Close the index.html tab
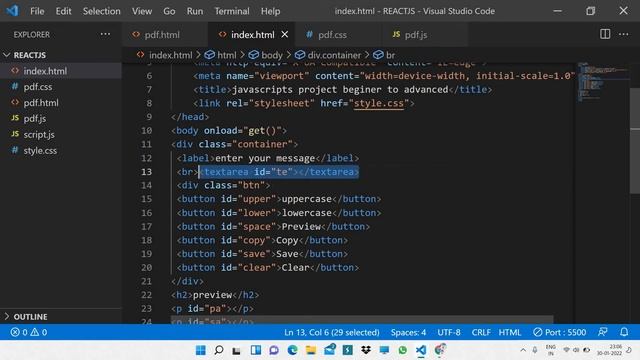The width and height of the screenshot is (640, 360). (x=285, y=35)
